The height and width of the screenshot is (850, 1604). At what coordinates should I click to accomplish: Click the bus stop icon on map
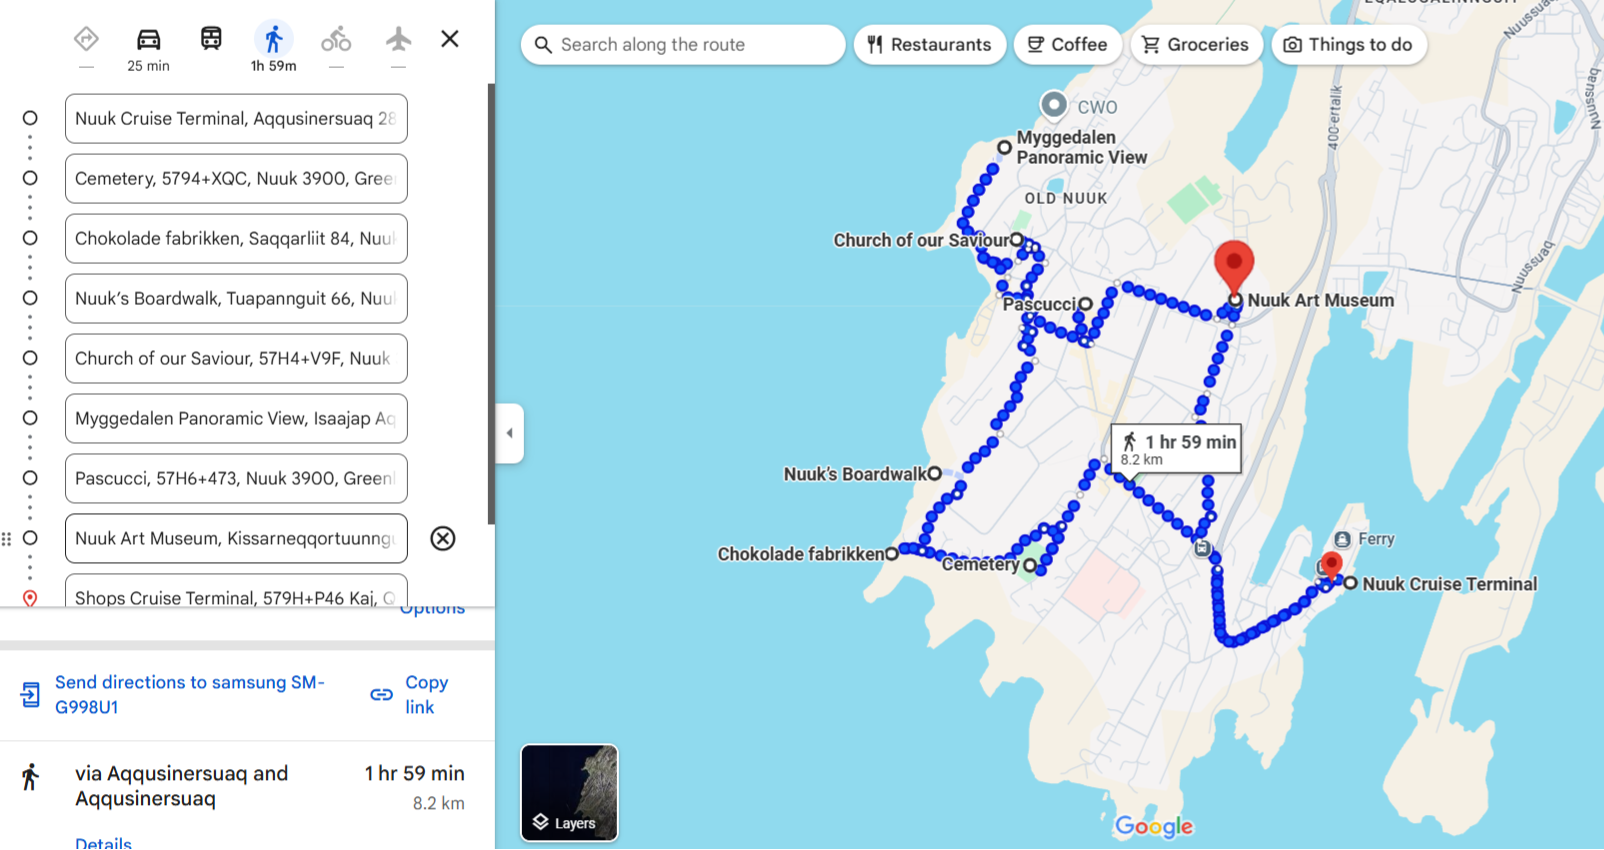click(1203, 548)
